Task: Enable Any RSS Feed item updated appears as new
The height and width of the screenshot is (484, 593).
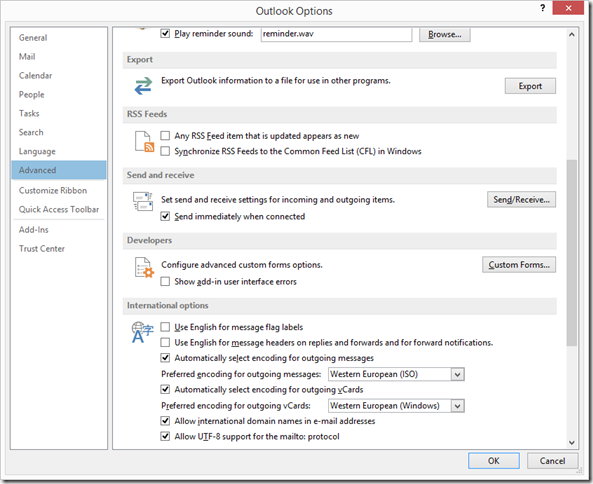Action: (x=165, y=135)
